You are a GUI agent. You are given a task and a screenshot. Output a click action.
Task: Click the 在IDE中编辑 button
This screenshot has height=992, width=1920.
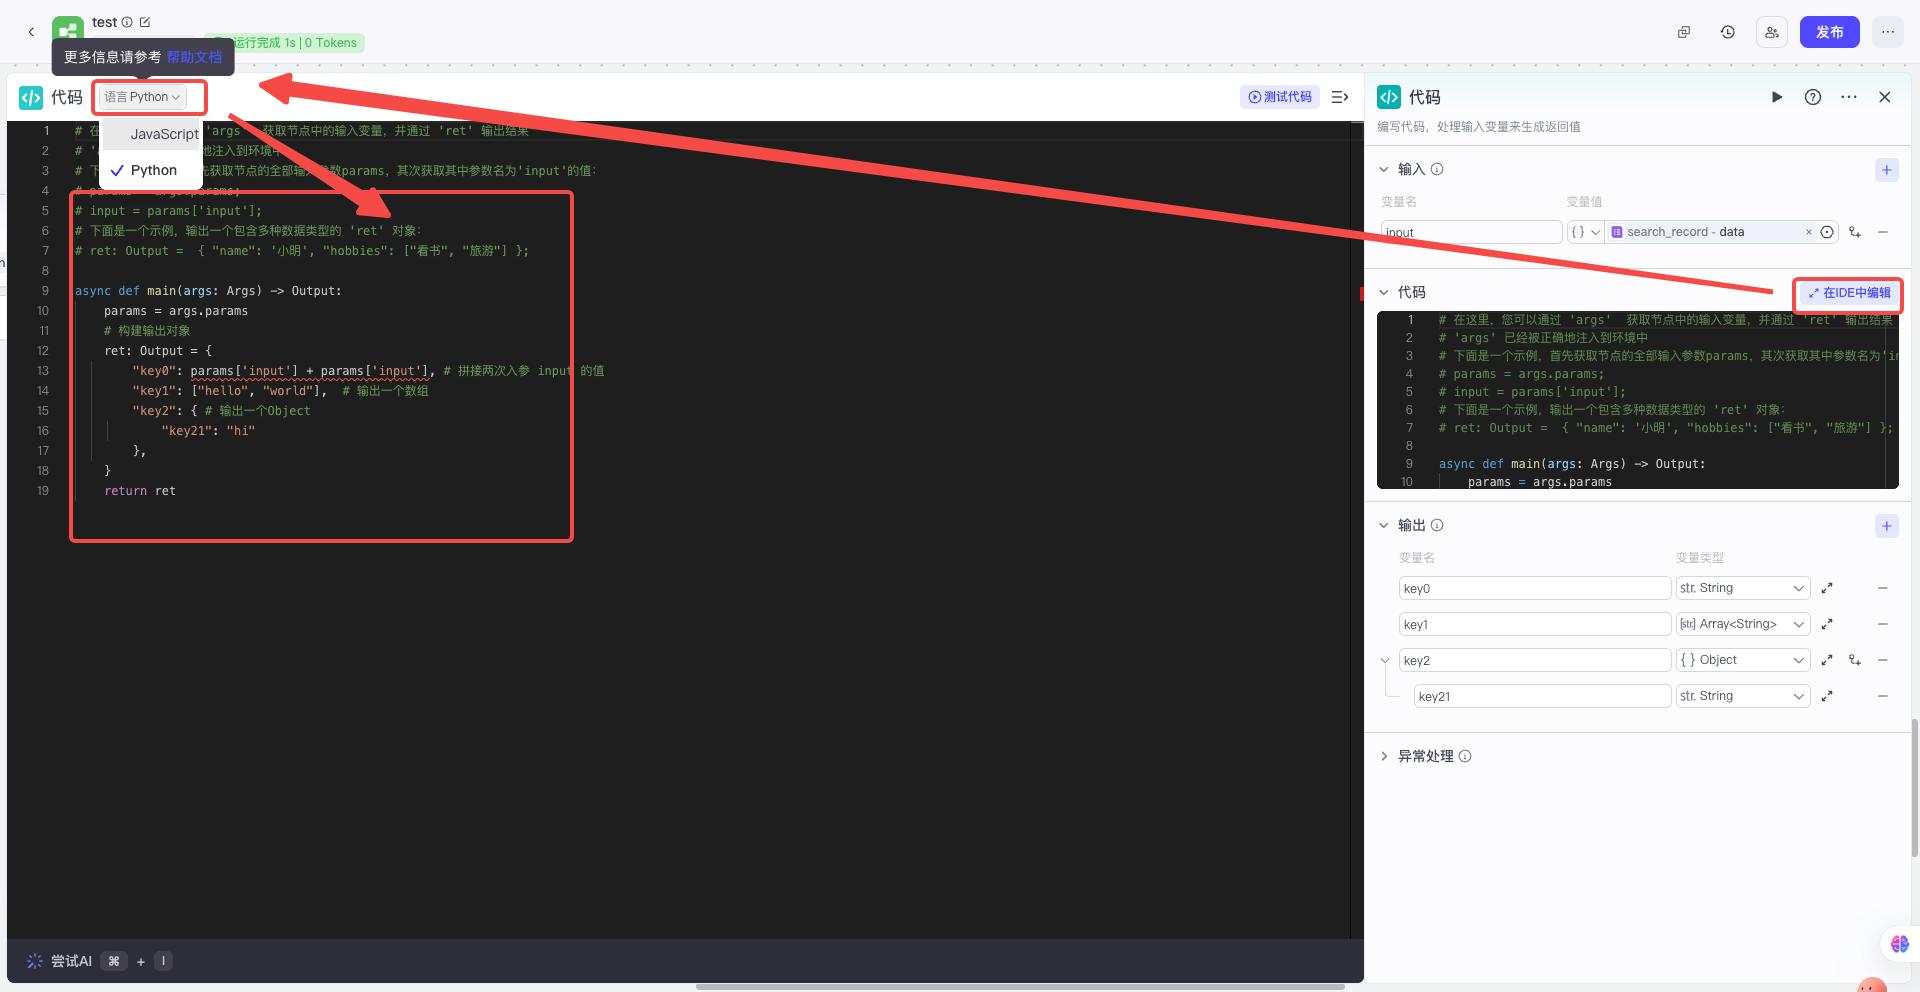pos(1848,293)
